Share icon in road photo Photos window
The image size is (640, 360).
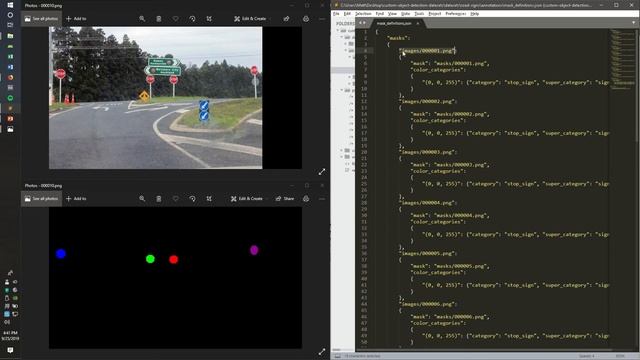pos(287,19)
